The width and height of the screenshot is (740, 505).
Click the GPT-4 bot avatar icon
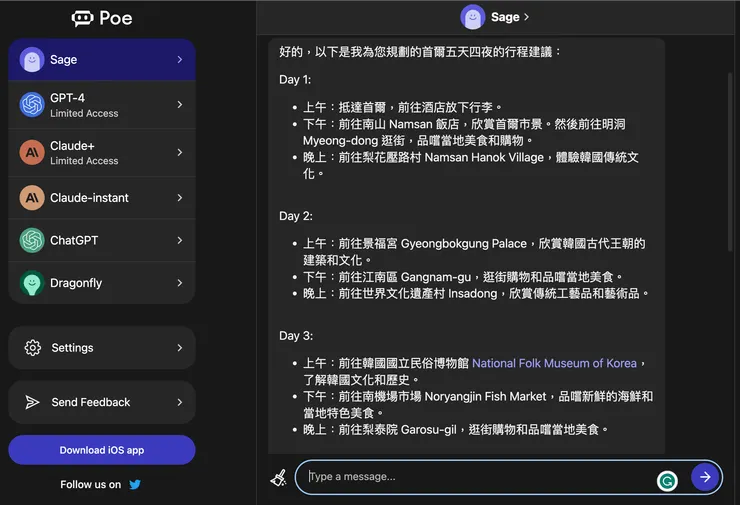click(32, 104)
